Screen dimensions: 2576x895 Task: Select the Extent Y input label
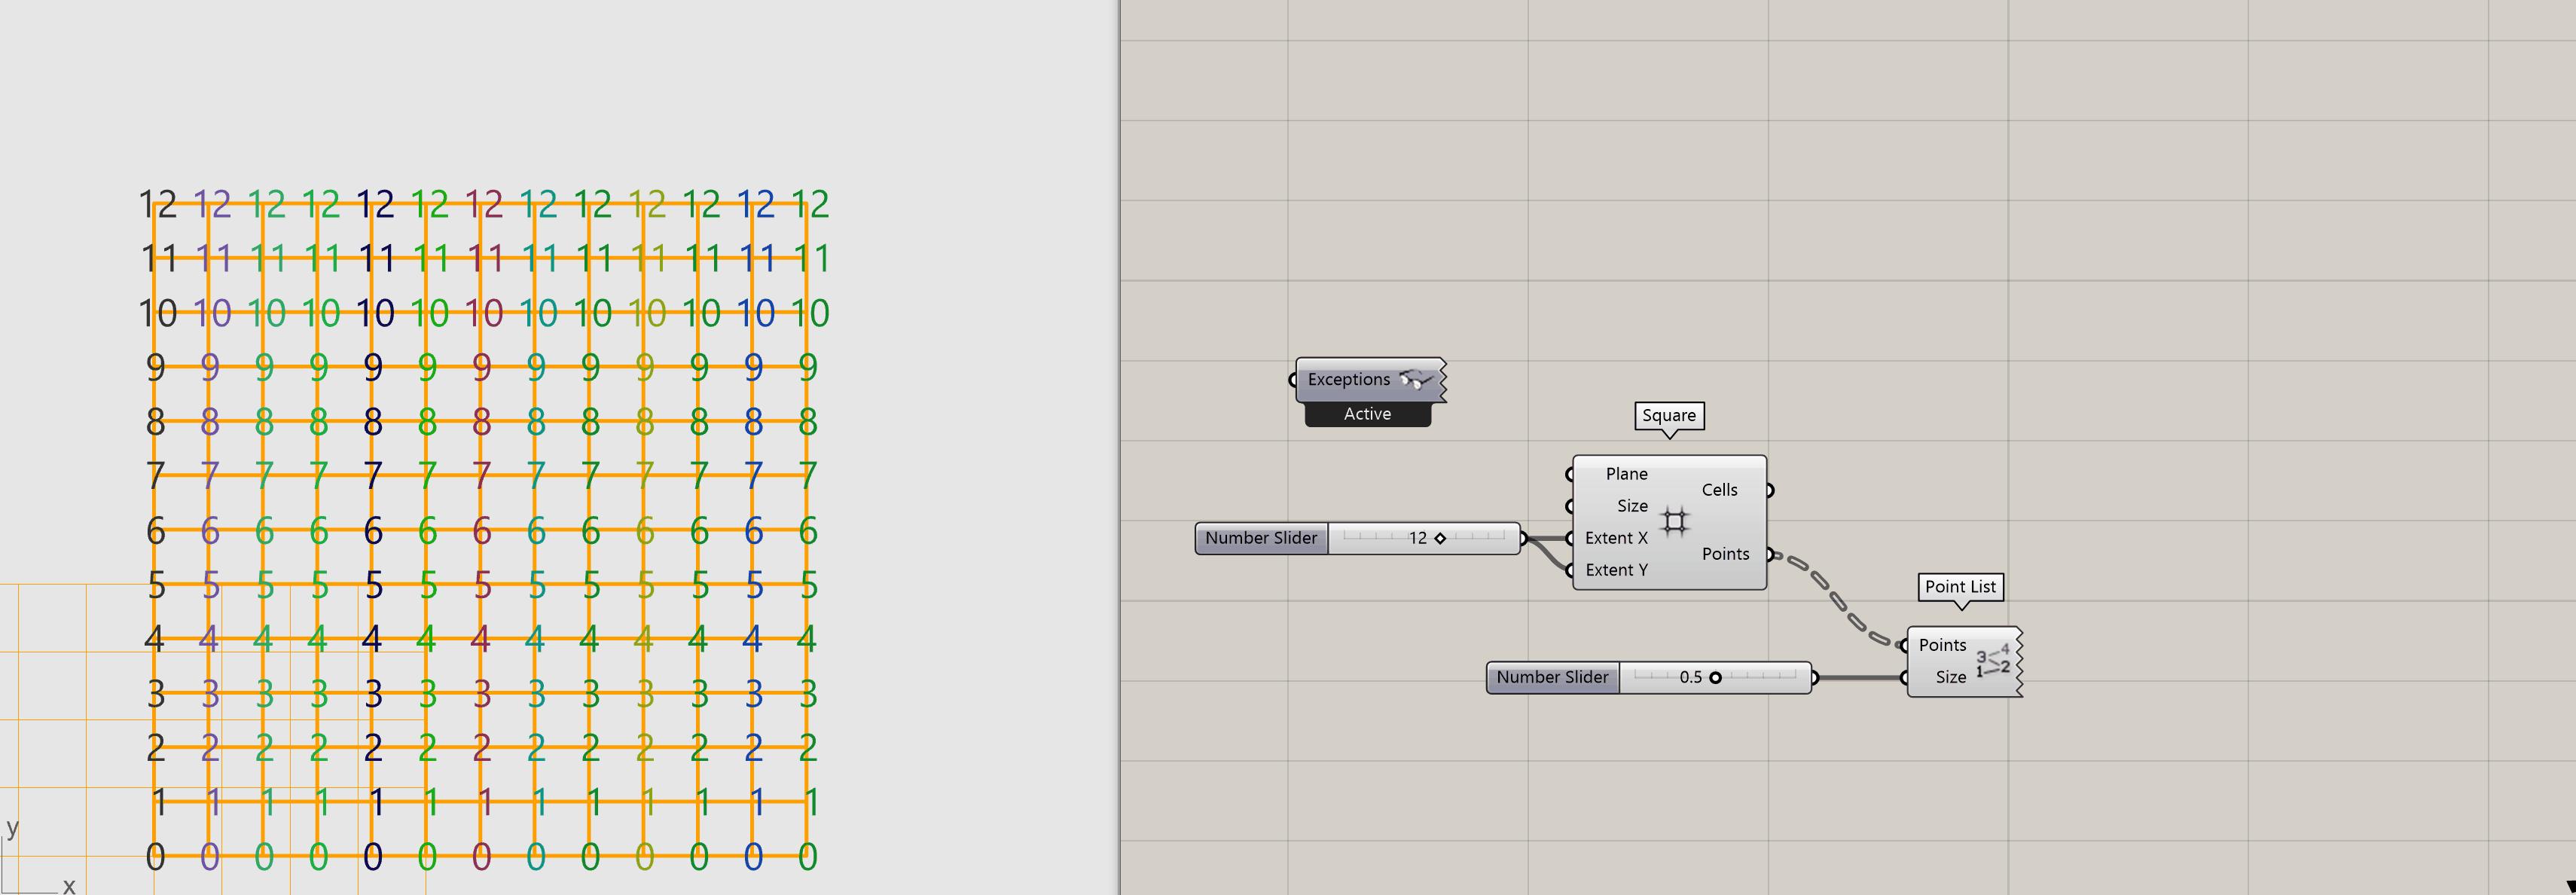point(1616,570)
